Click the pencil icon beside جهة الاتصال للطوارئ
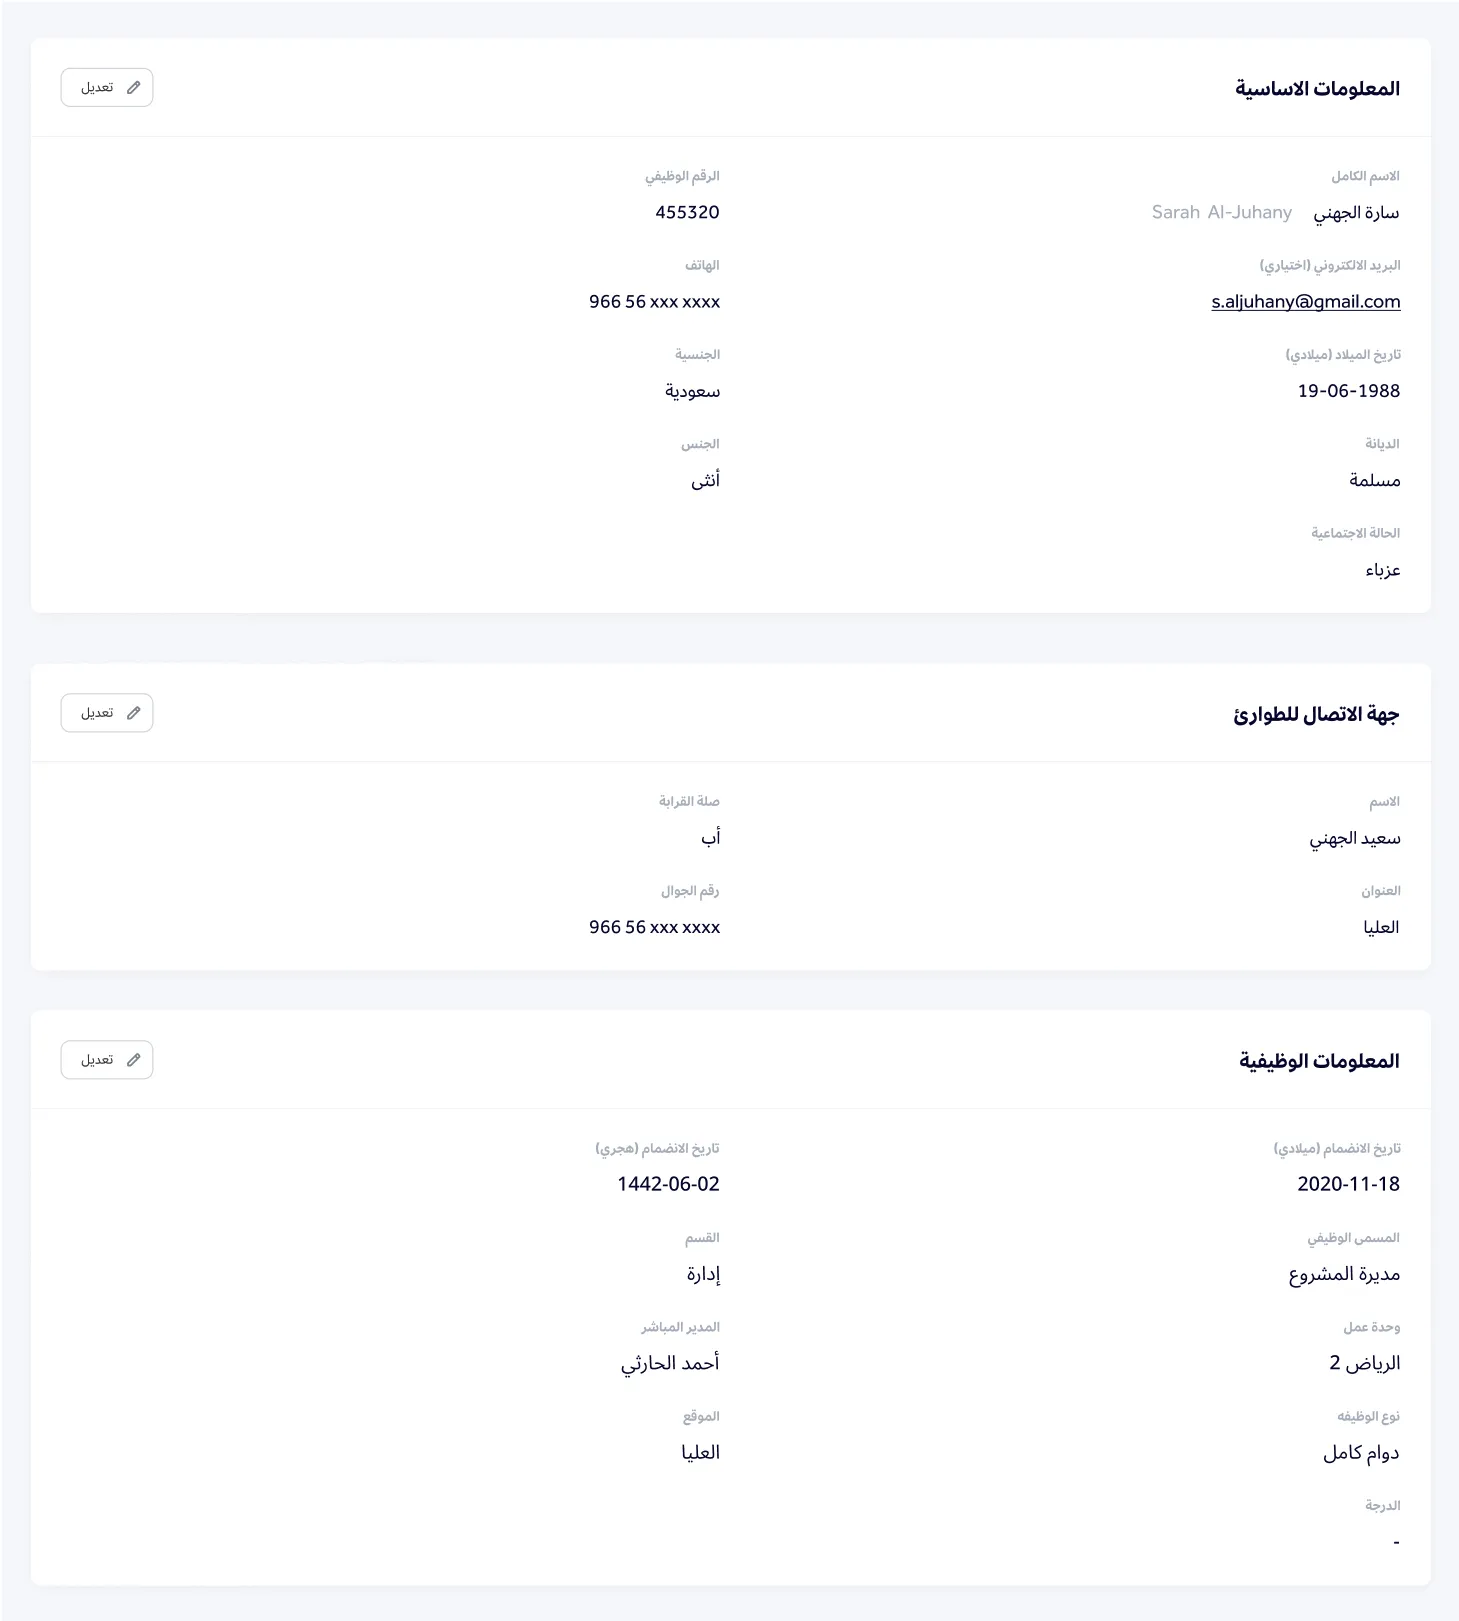 134,713
